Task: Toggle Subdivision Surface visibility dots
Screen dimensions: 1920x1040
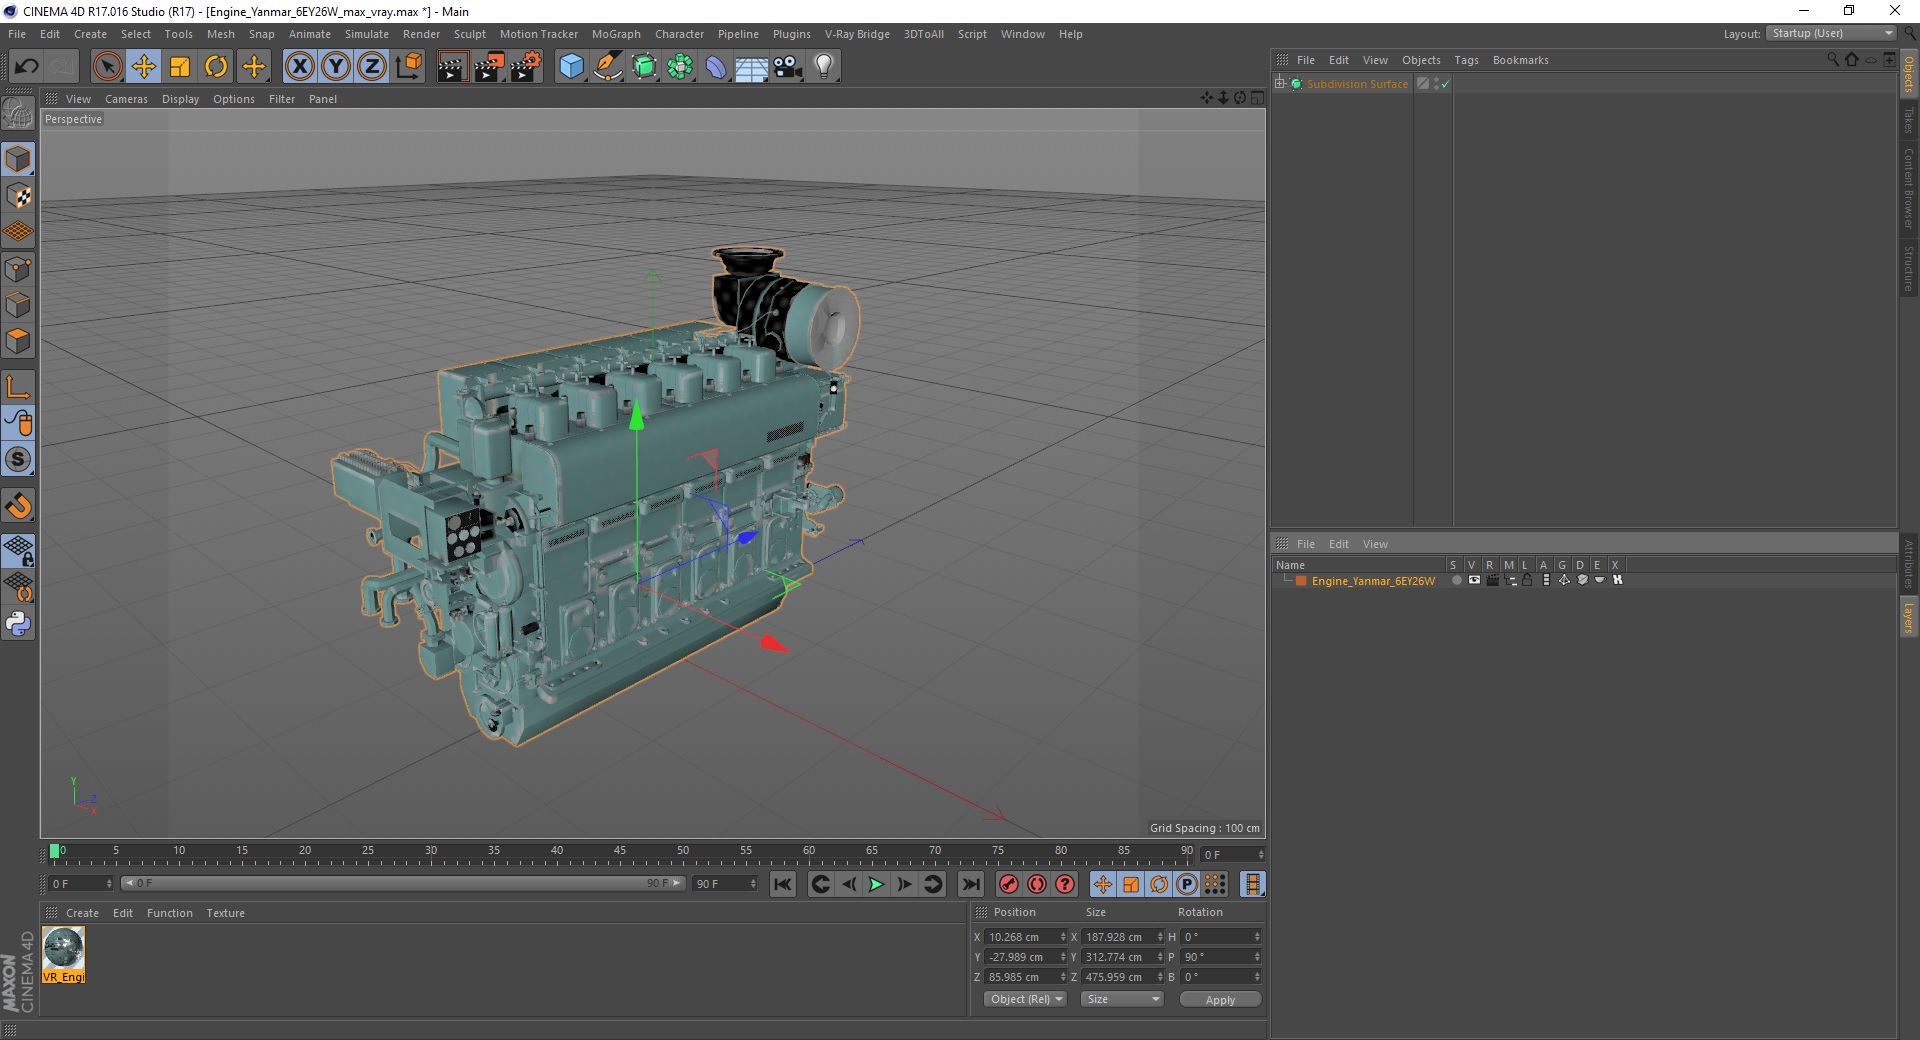Action: [1437, 84]
